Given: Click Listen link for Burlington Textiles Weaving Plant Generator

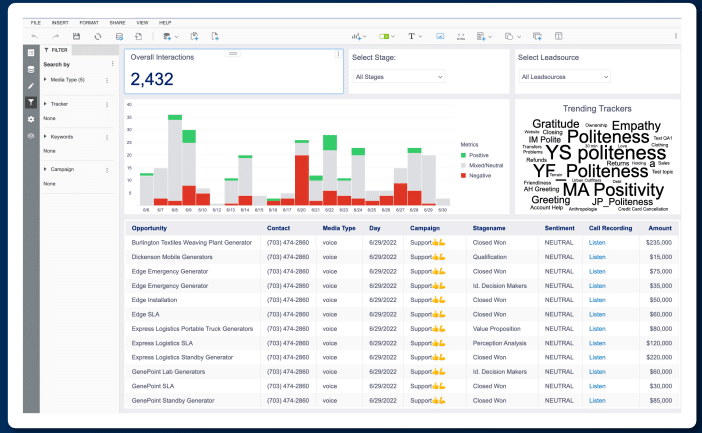Looking at the screenshot, I should coord(597,243).
